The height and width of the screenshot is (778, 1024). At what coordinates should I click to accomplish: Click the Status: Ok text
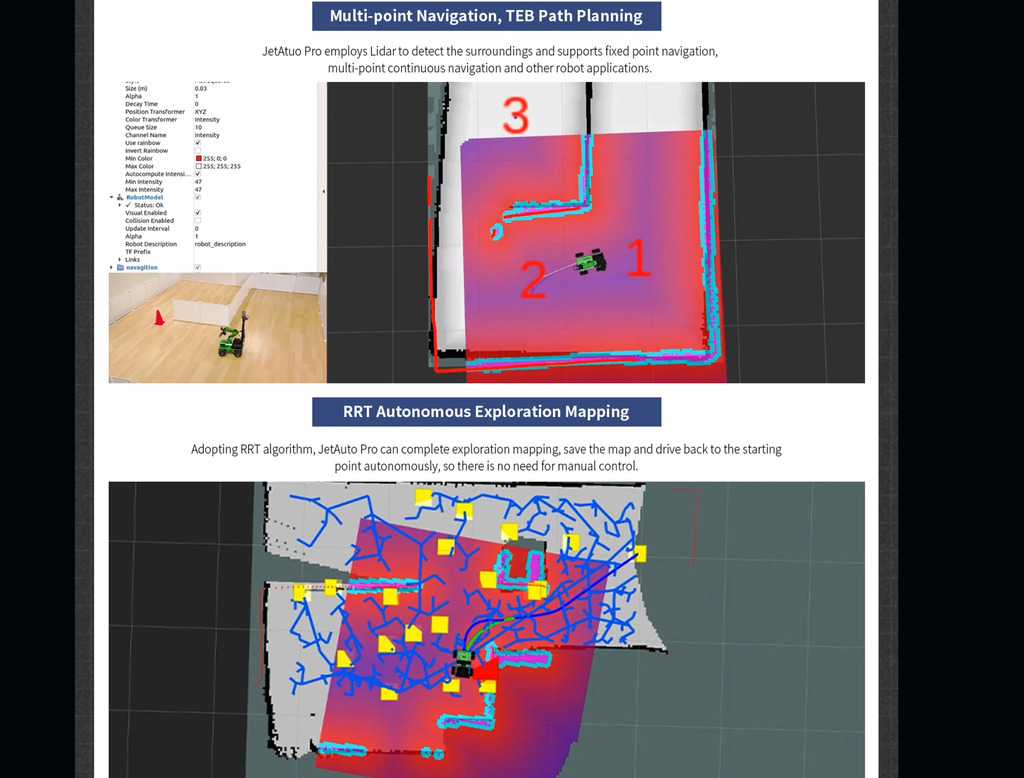(x=149, y=205)
